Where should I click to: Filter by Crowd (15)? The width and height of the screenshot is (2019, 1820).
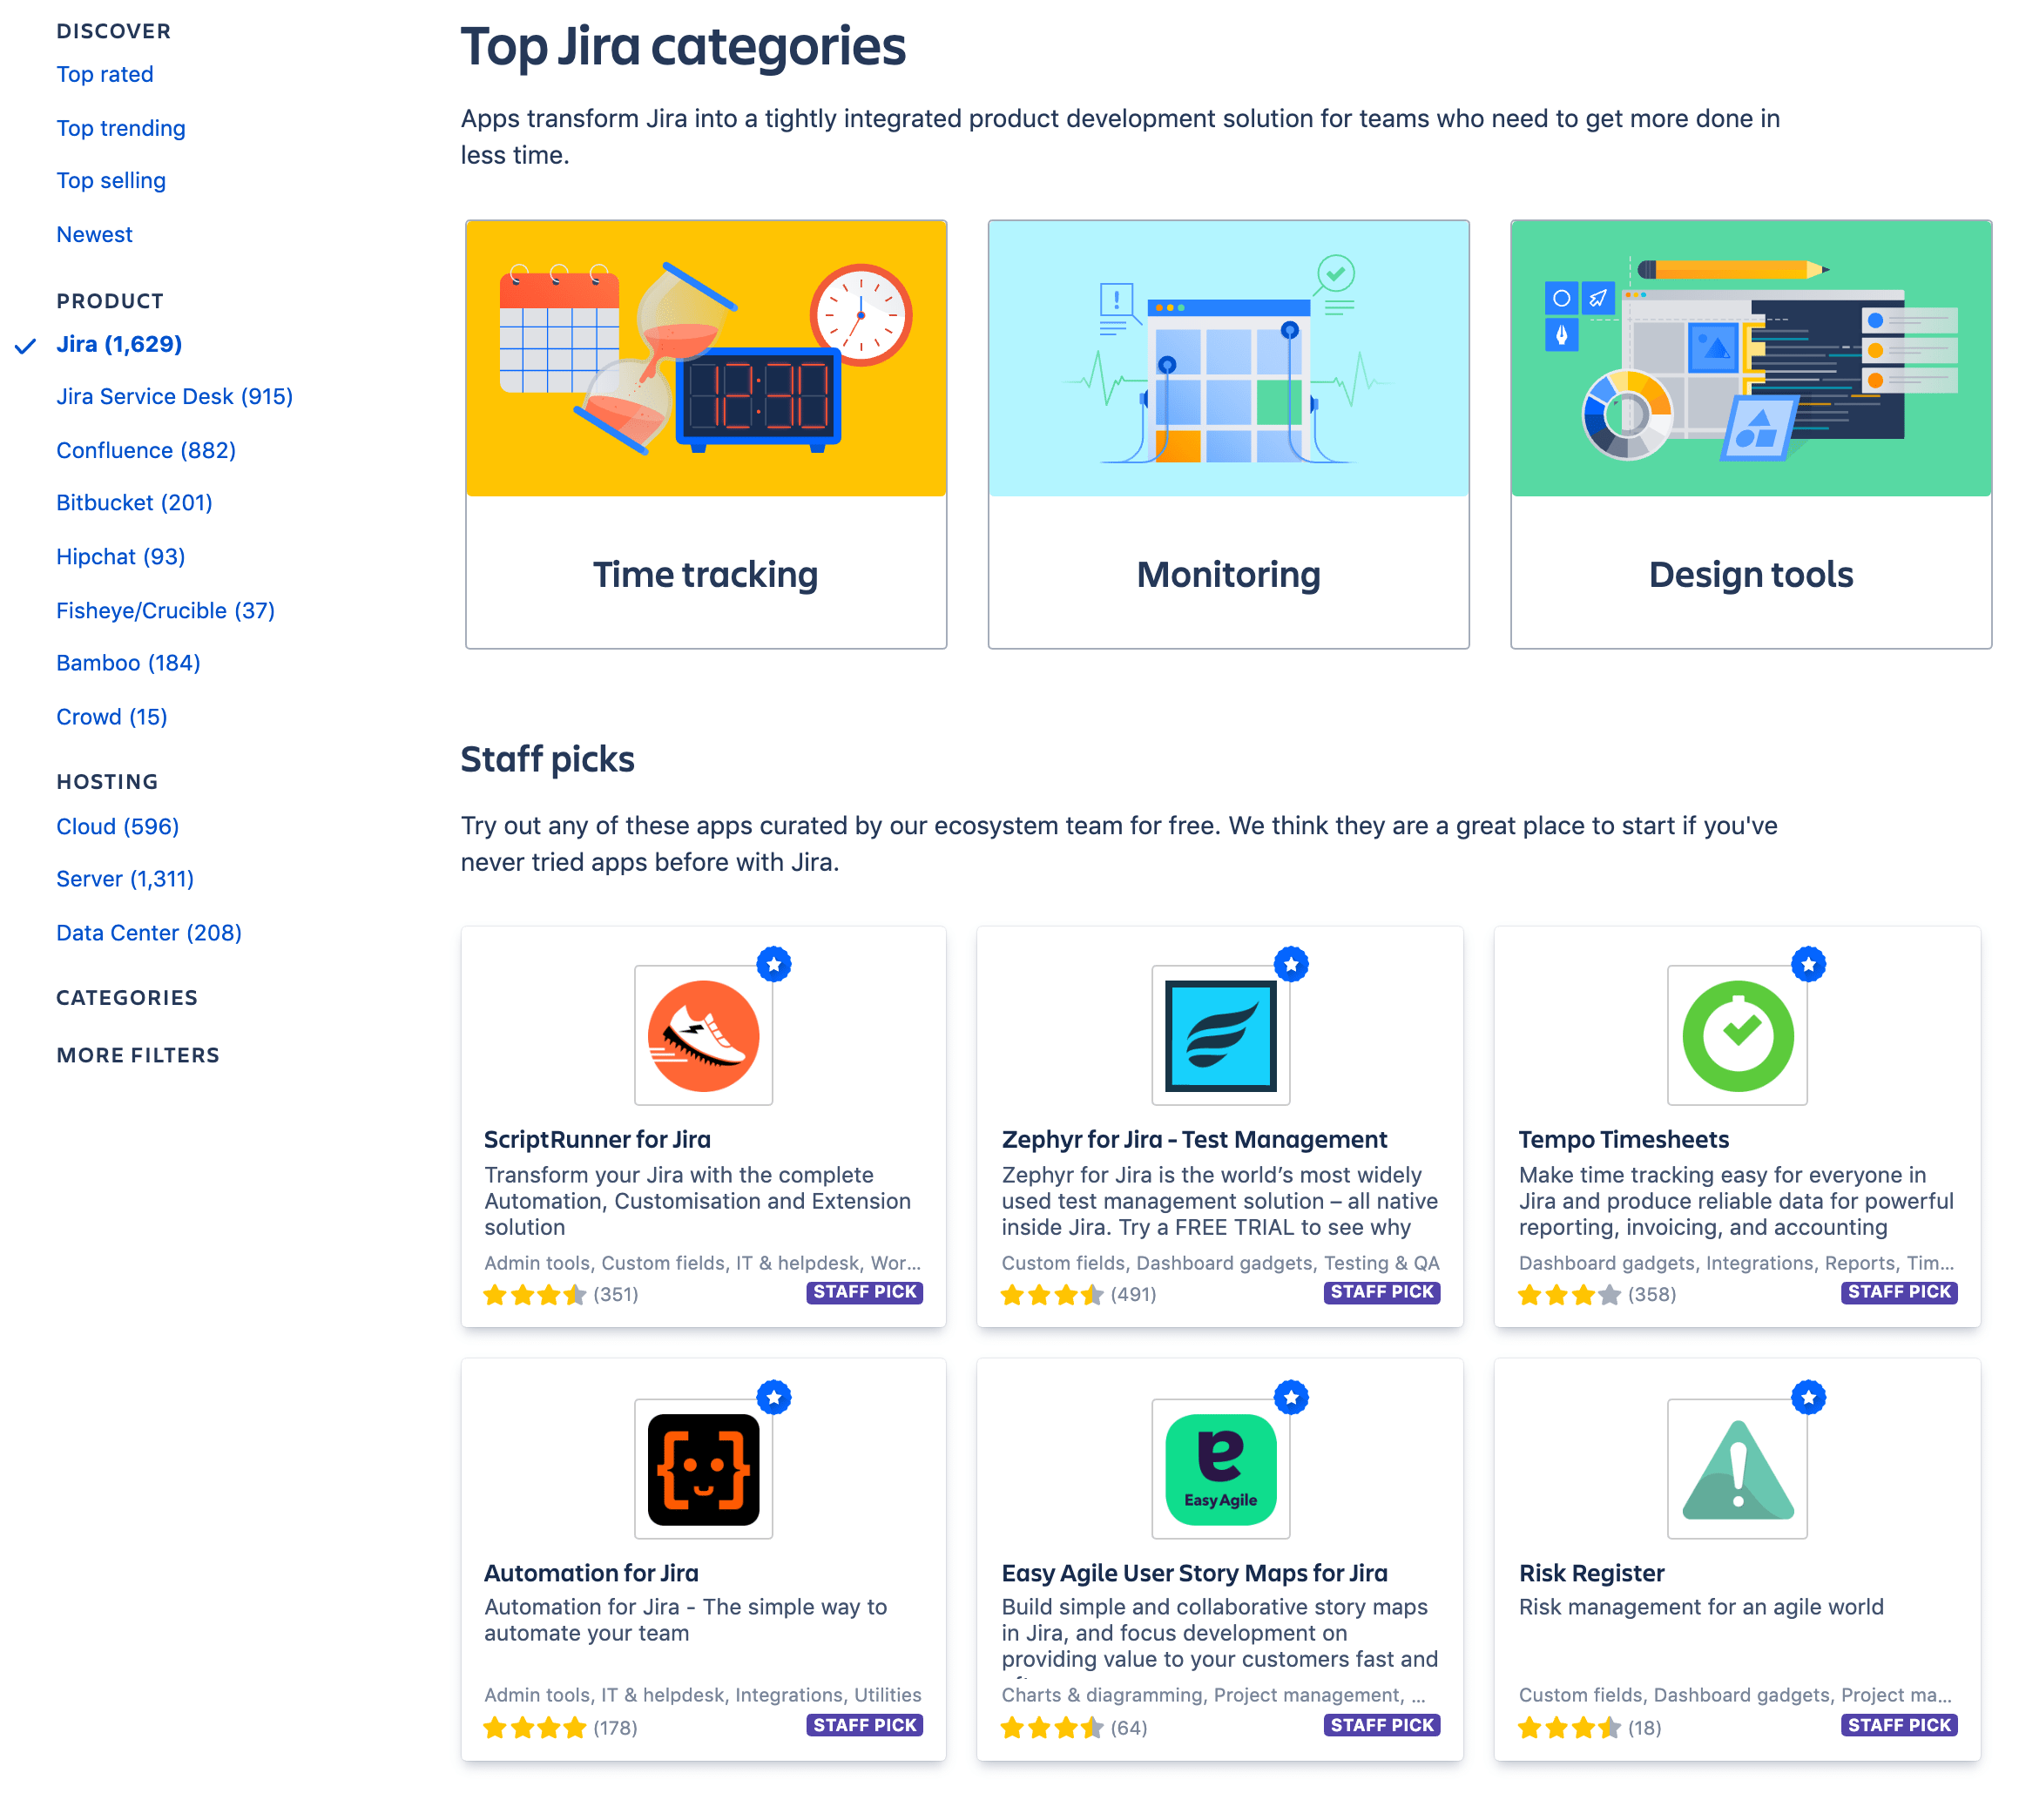112,717
